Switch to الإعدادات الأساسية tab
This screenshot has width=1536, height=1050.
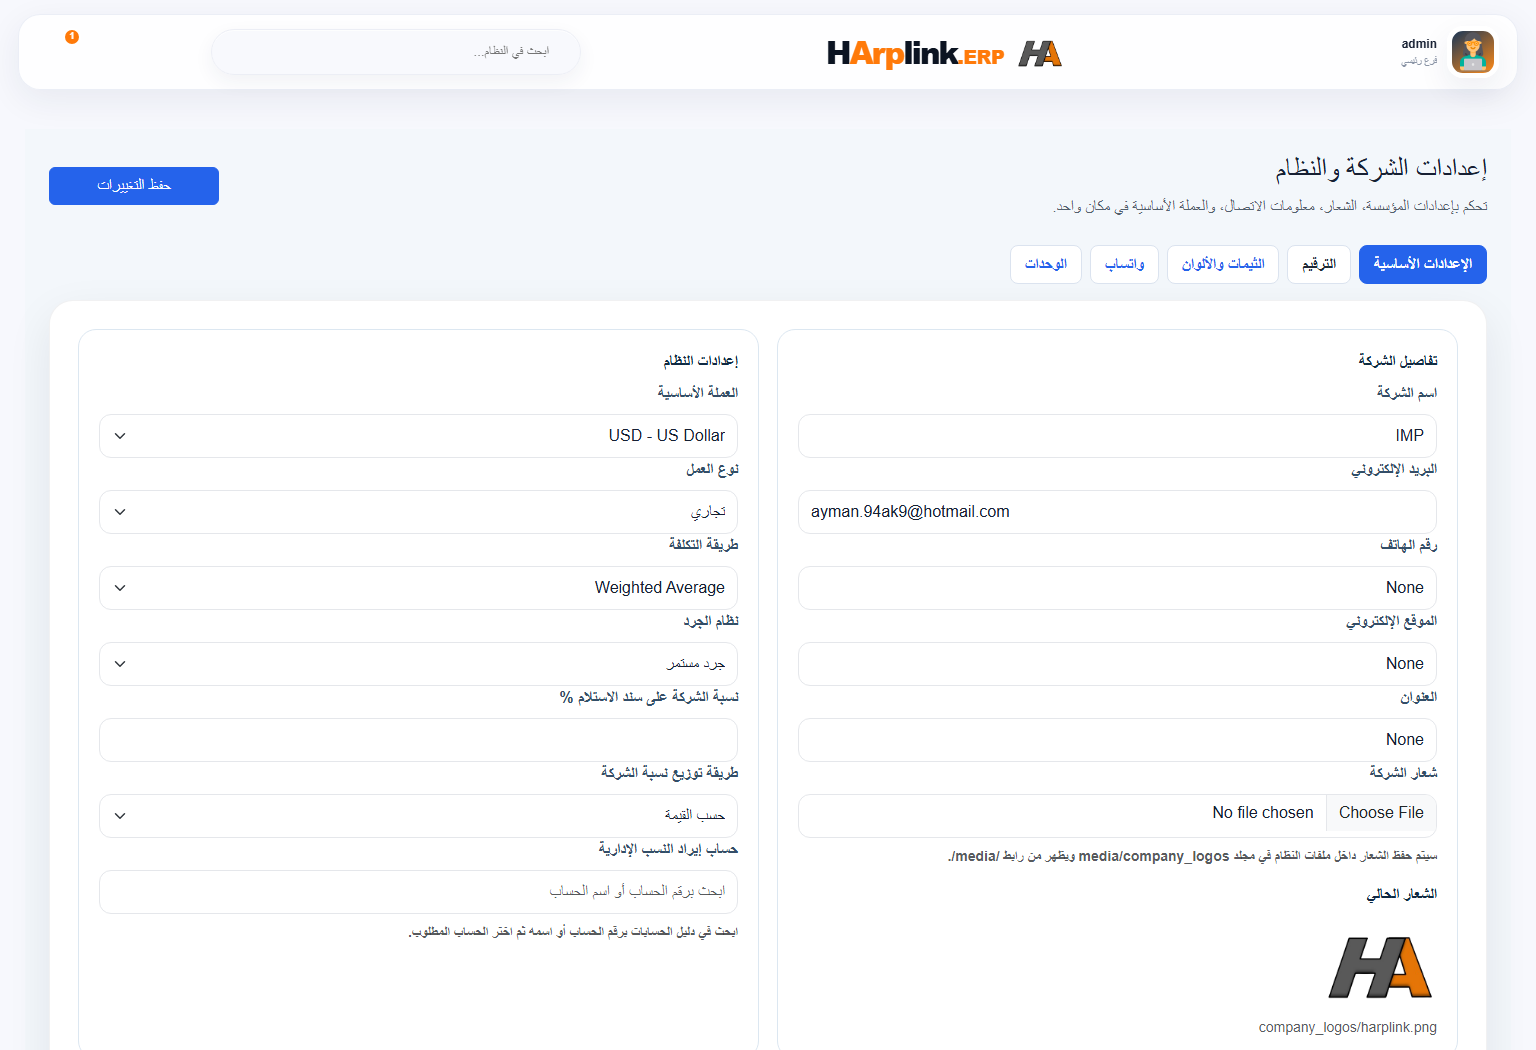[x=1422, y=264]
